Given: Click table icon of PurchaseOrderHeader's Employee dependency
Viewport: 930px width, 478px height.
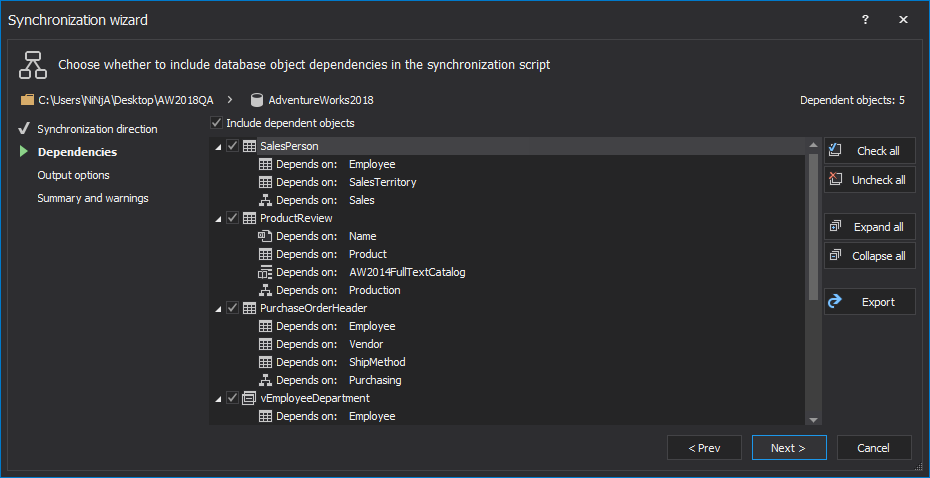Looking at the screenshot, I should (266, 326).
